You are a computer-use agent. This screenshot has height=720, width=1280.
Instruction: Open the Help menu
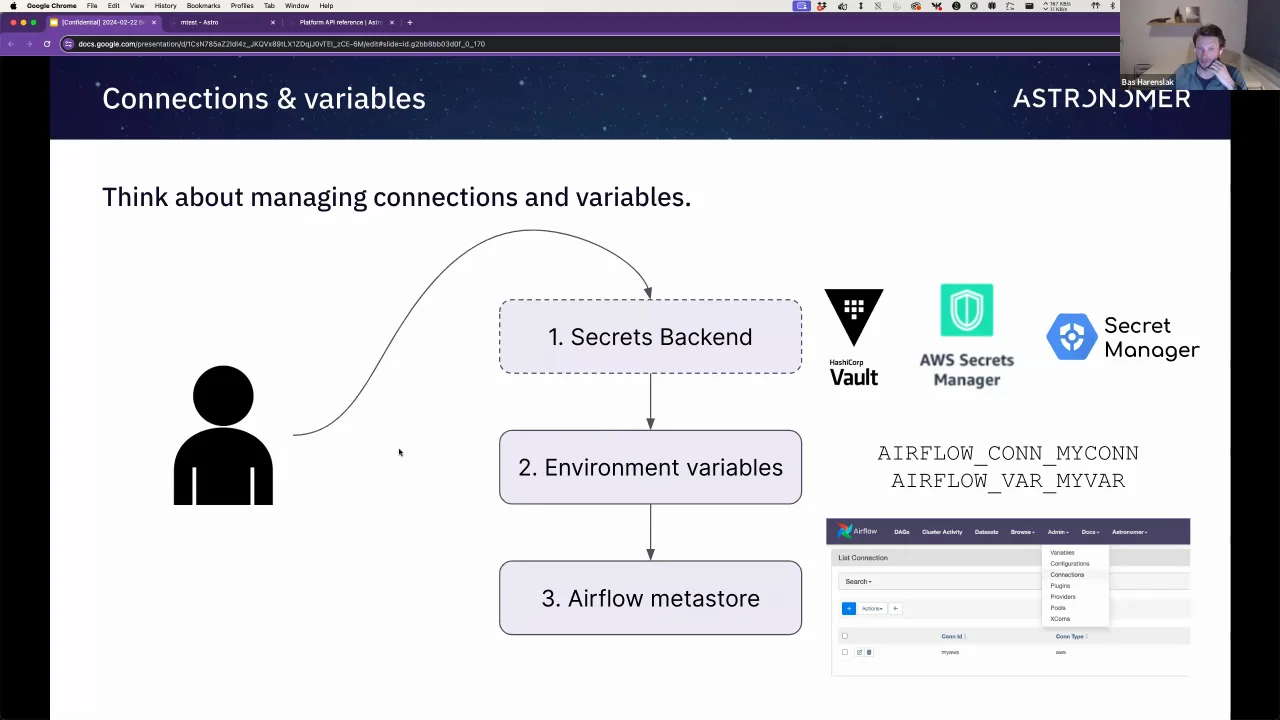tap(326, 6)
